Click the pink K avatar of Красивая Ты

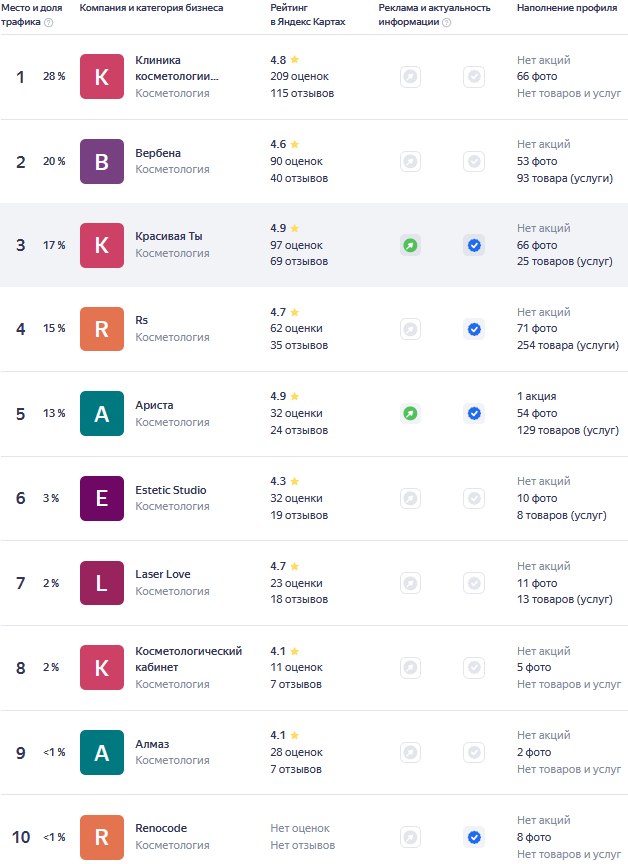(102, 245)
